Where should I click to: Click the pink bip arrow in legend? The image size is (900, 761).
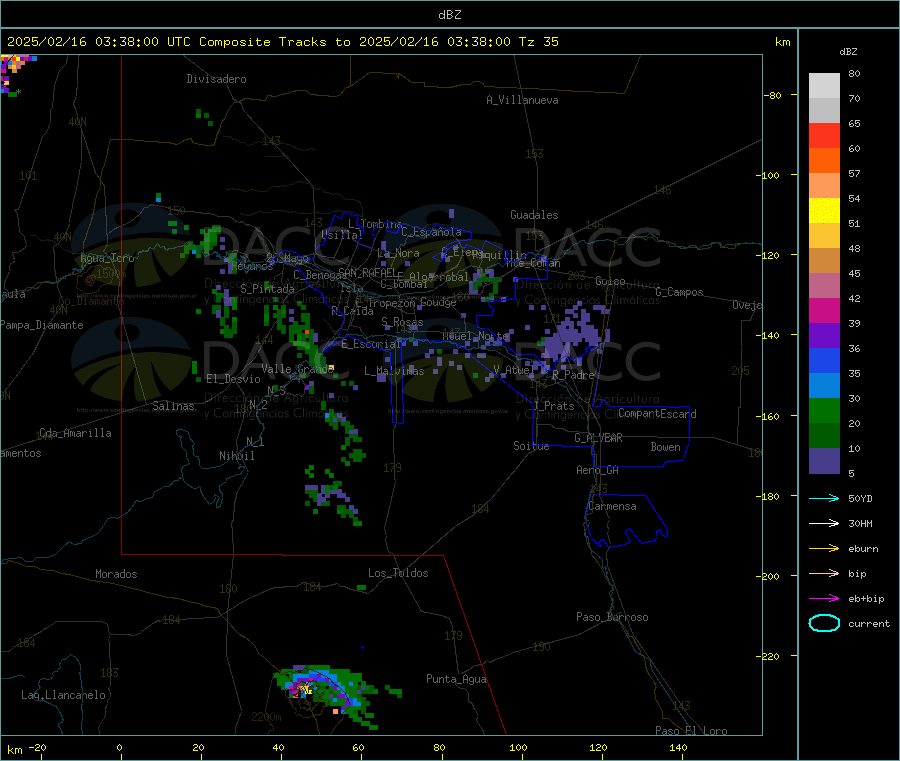click(824, 573)
